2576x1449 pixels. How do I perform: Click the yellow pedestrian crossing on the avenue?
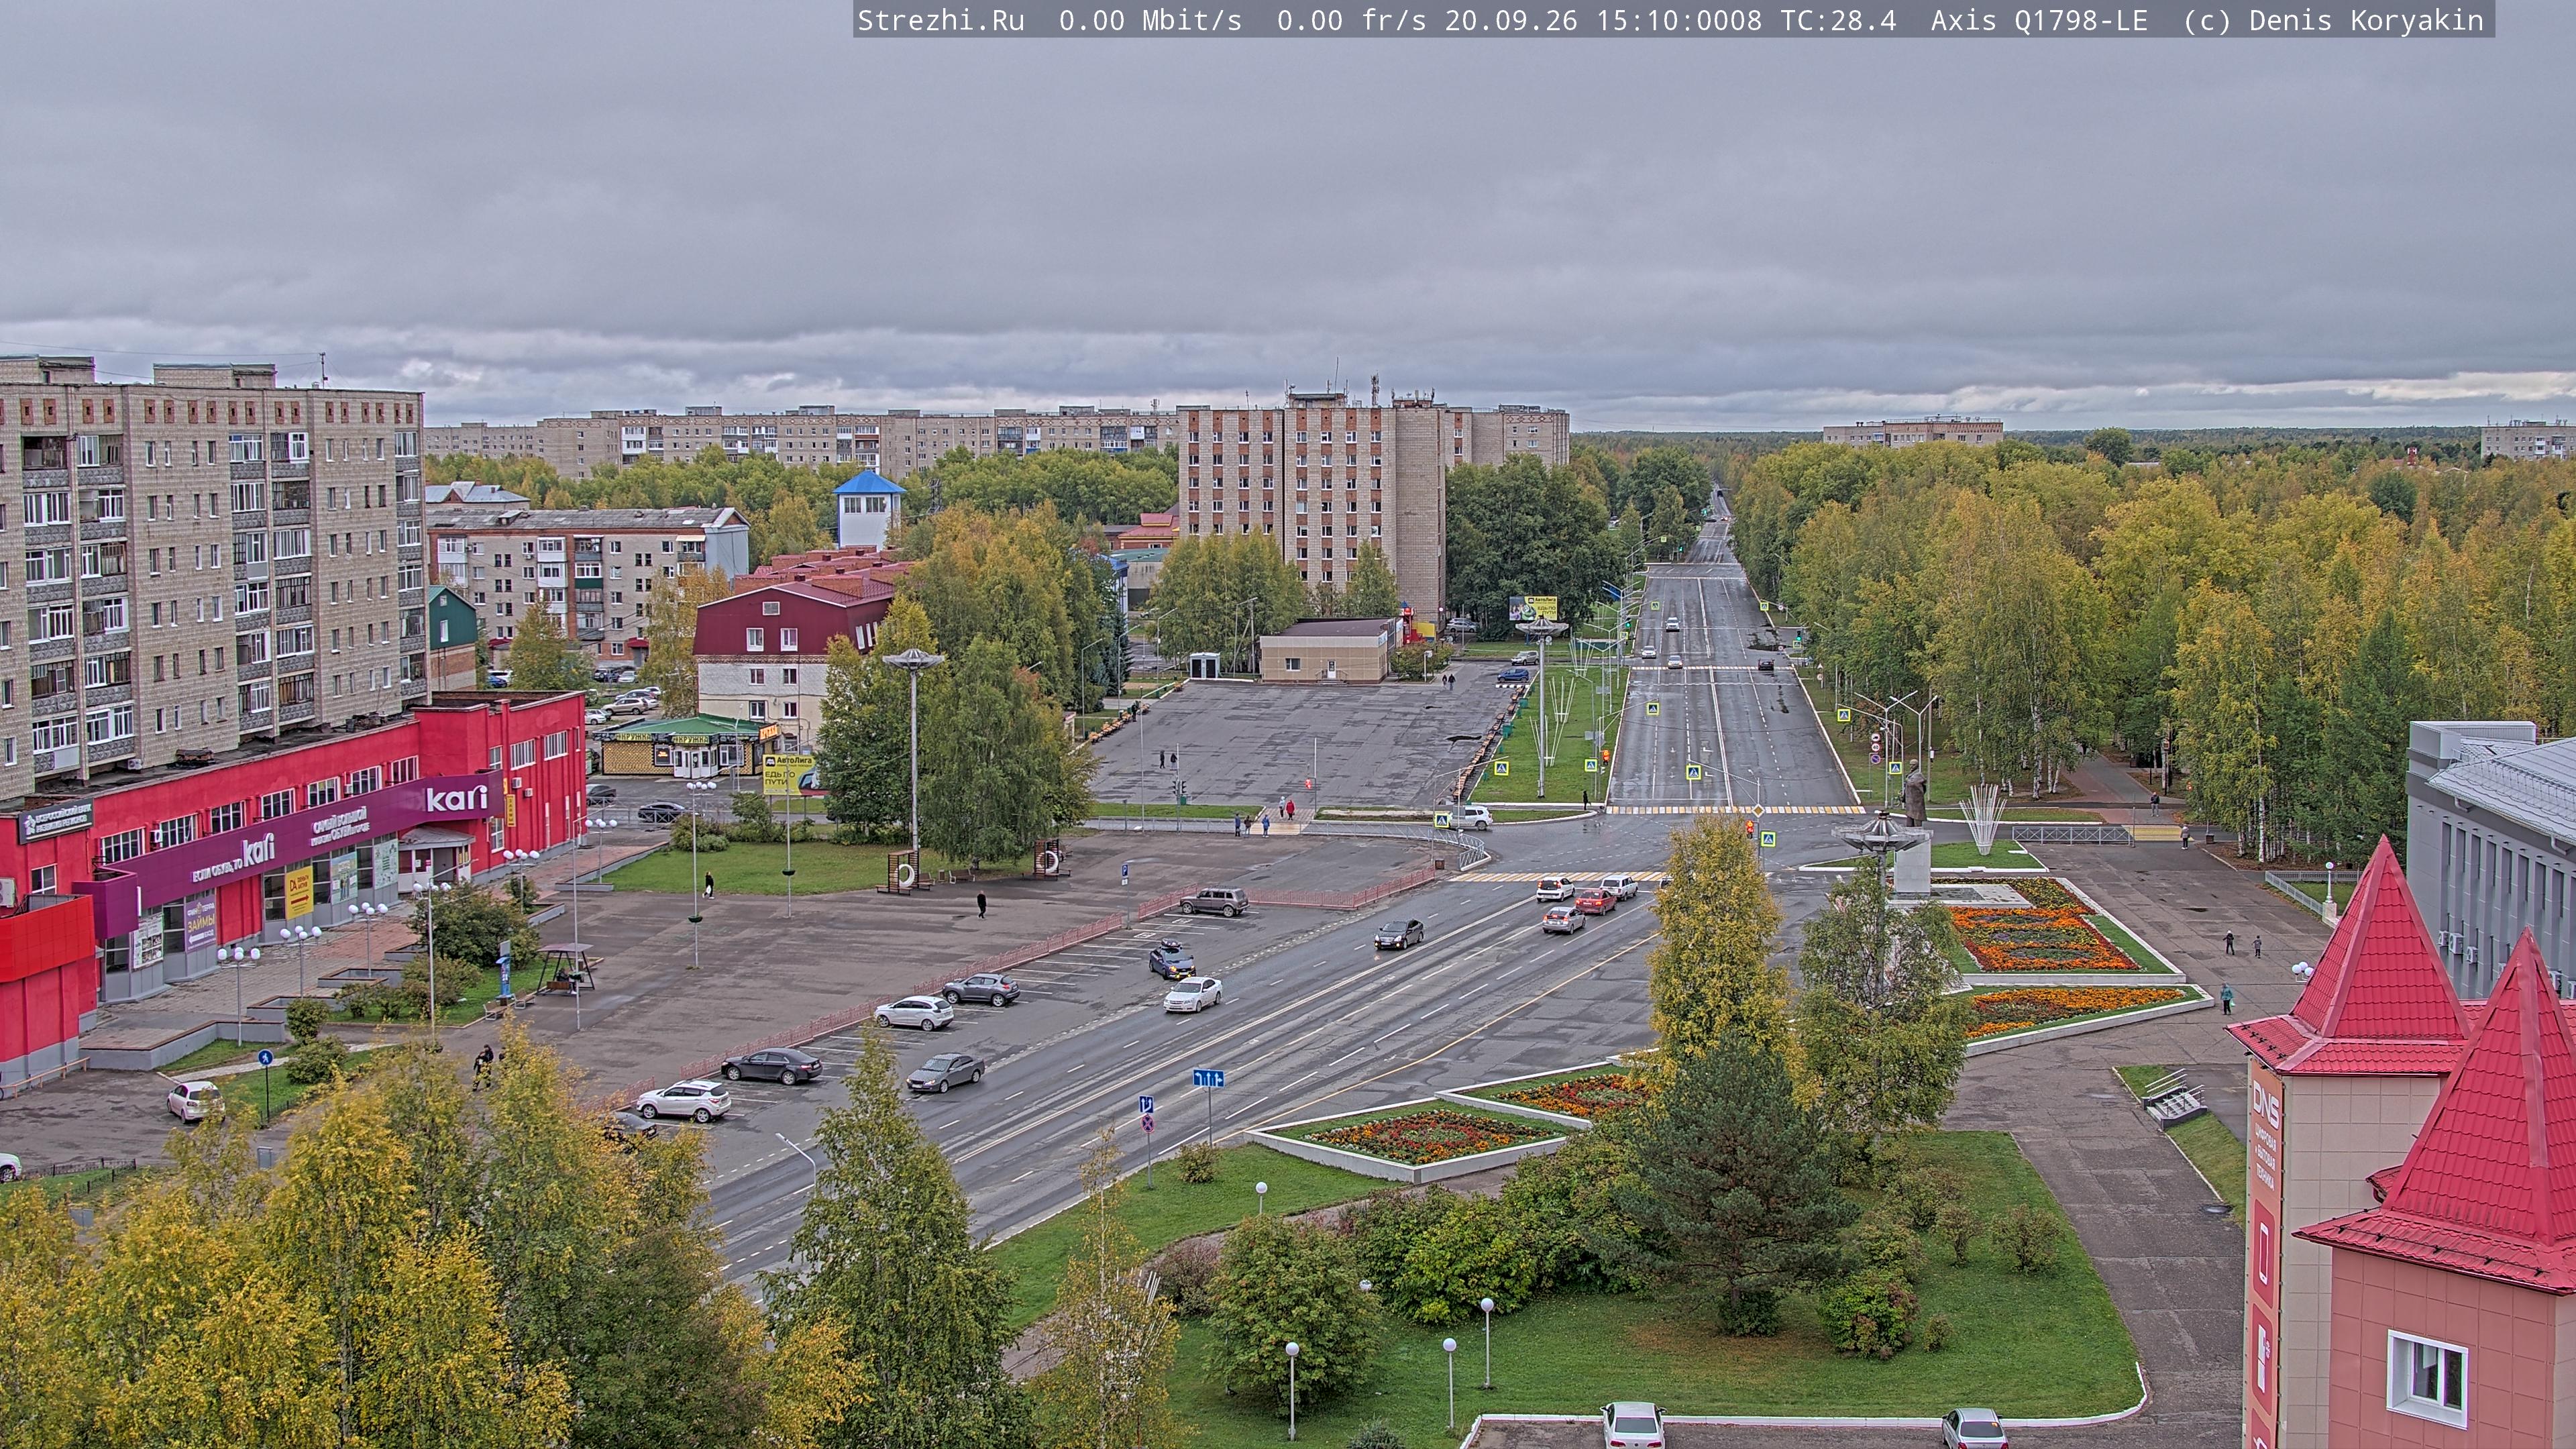(x=1734, y=809)
